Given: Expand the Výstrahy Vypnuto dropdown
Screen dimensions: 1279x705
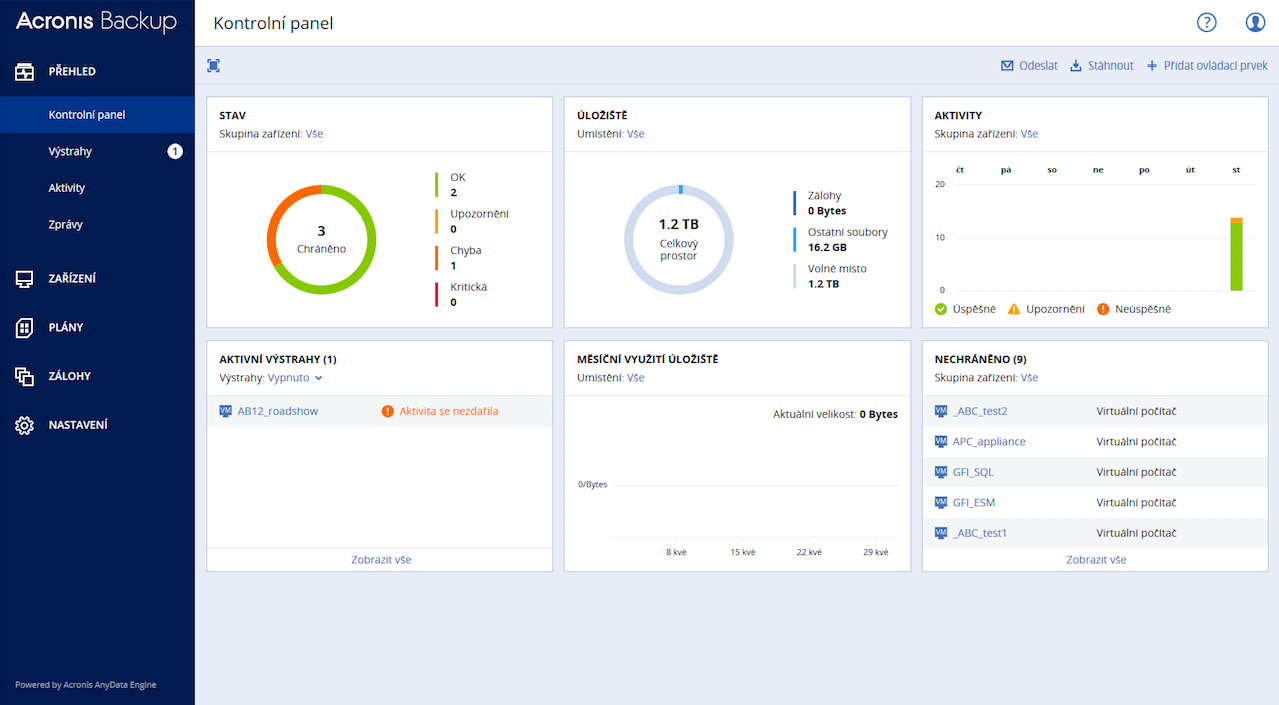Looking at the screenshot, I should 295,378.
